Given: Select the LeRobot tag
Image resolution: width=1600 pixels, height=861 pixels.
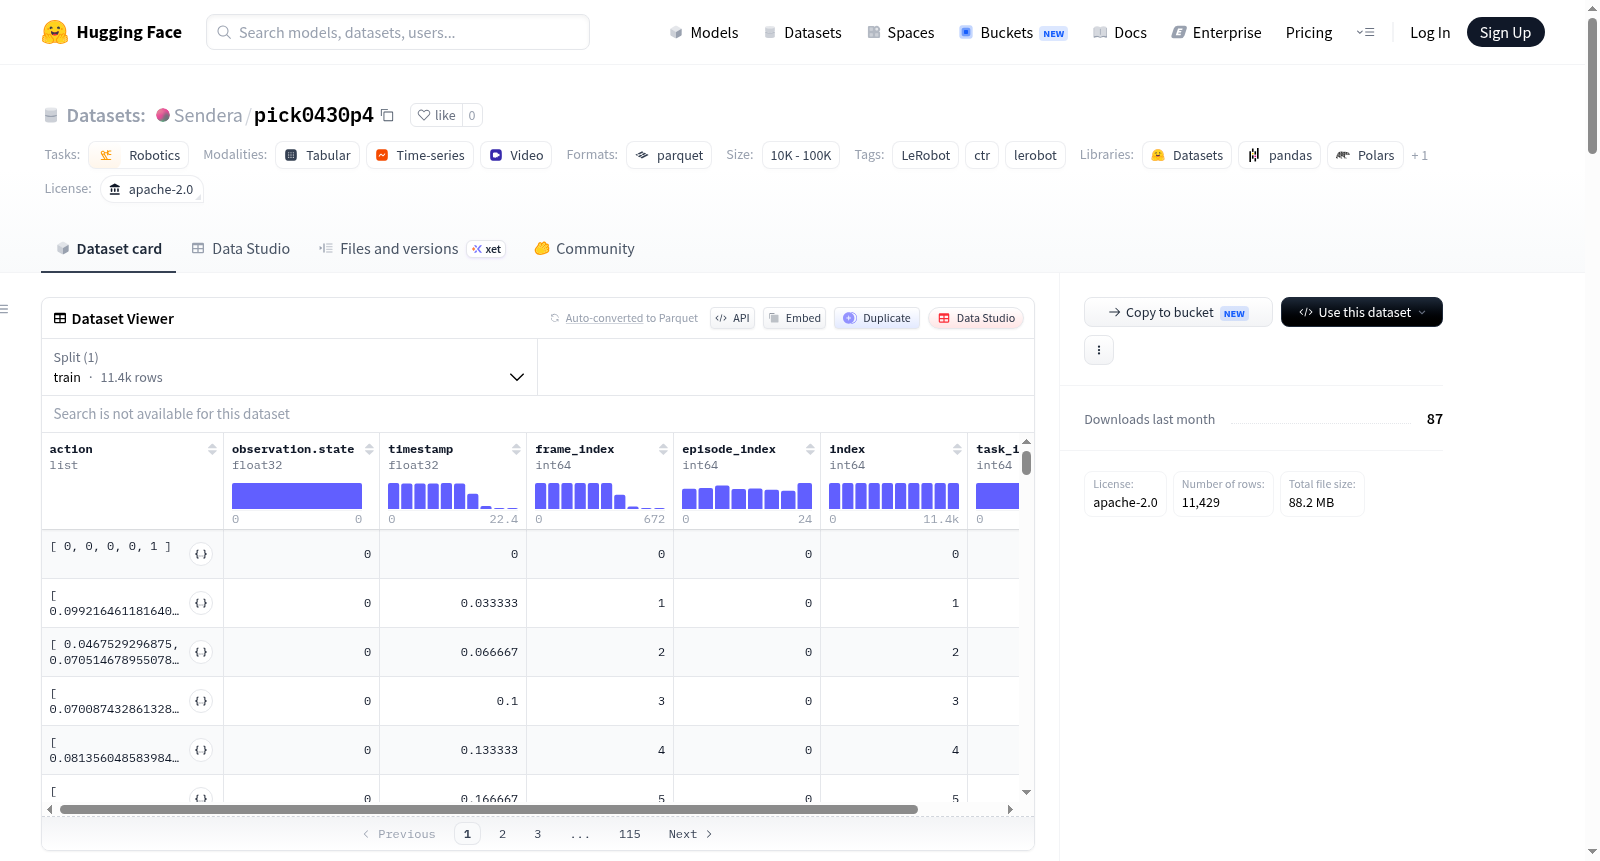Looking at the screenshot, I should tap(926, 155).
